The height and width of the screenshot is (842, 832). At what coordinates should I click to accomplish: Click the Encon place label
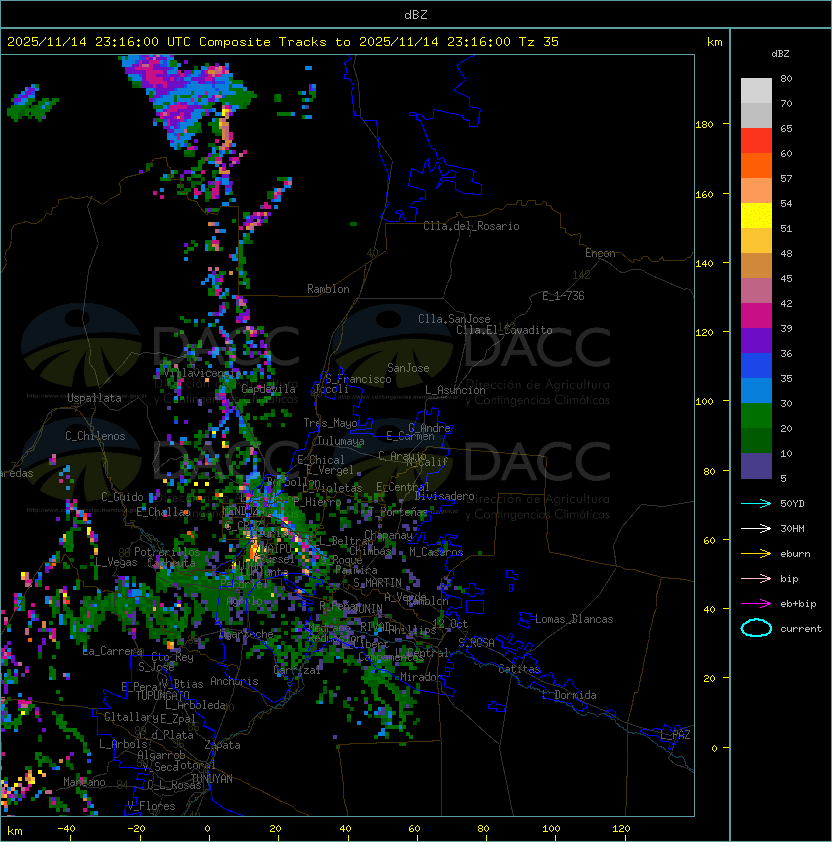point(600,253)
